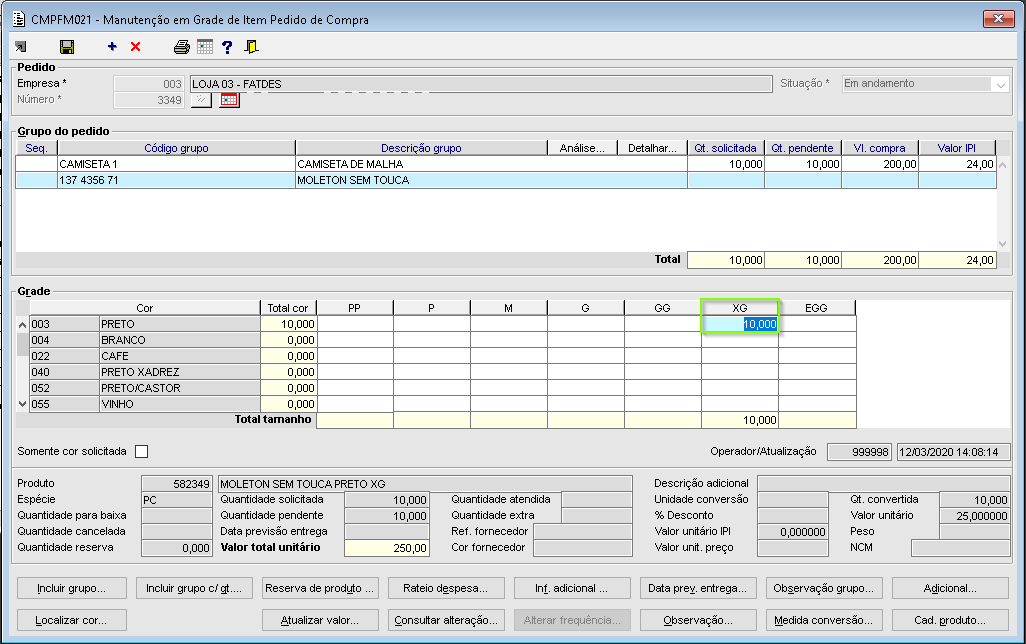Click the blue plus add record icon
Screen dimensions: 1026x644
coord(112,47)
